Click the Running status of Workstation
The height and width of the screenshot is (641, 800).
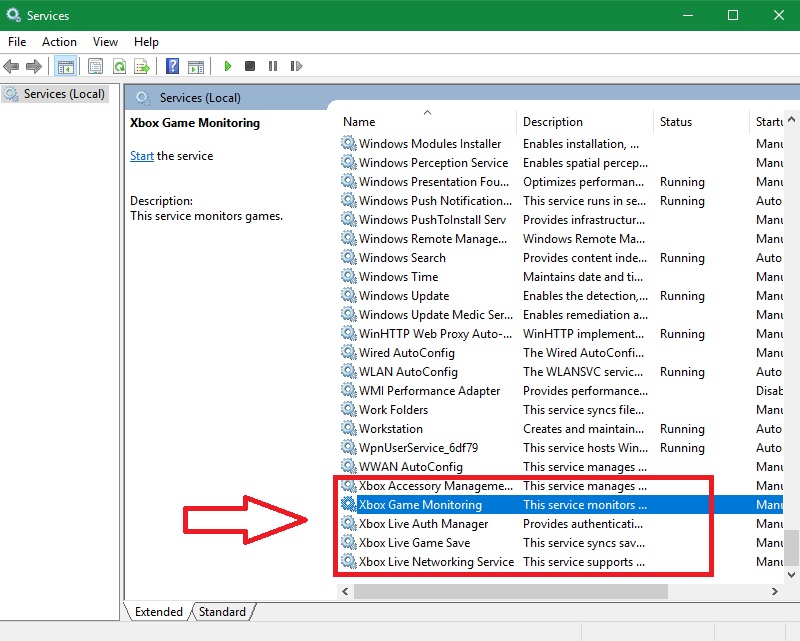pyautogui.click(x=682, y=429)
